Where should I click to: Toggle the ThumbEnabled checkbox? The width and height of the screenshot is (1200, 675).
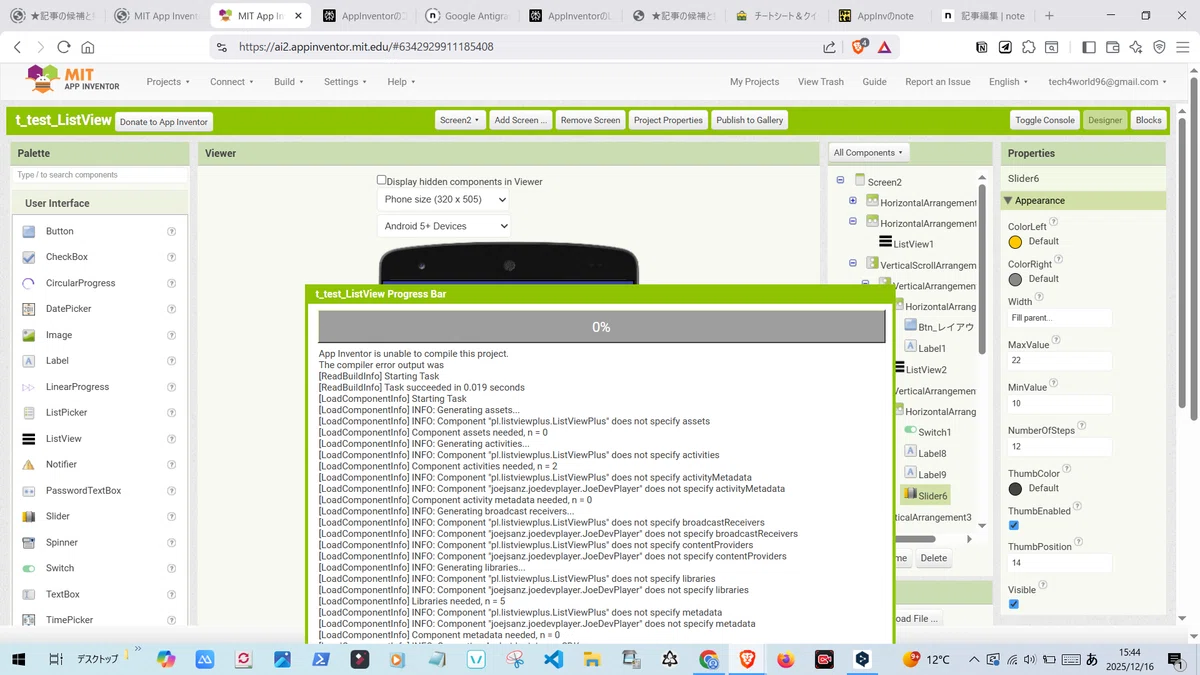1013,525
